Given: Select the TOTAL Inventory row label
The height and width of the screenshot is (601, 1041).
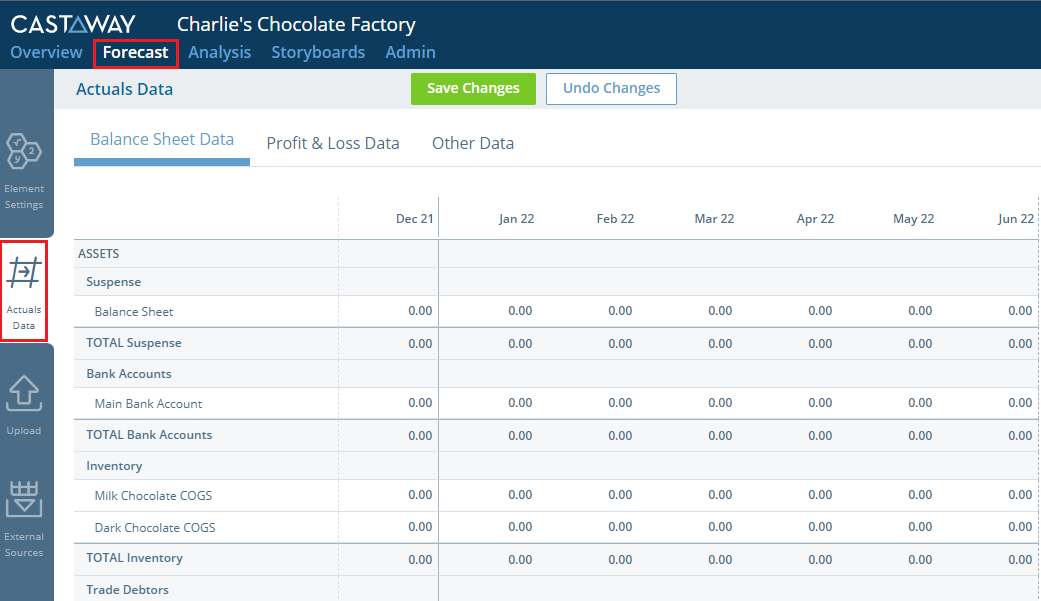Looking at the screenshot, I should click(x=134, y=558).
